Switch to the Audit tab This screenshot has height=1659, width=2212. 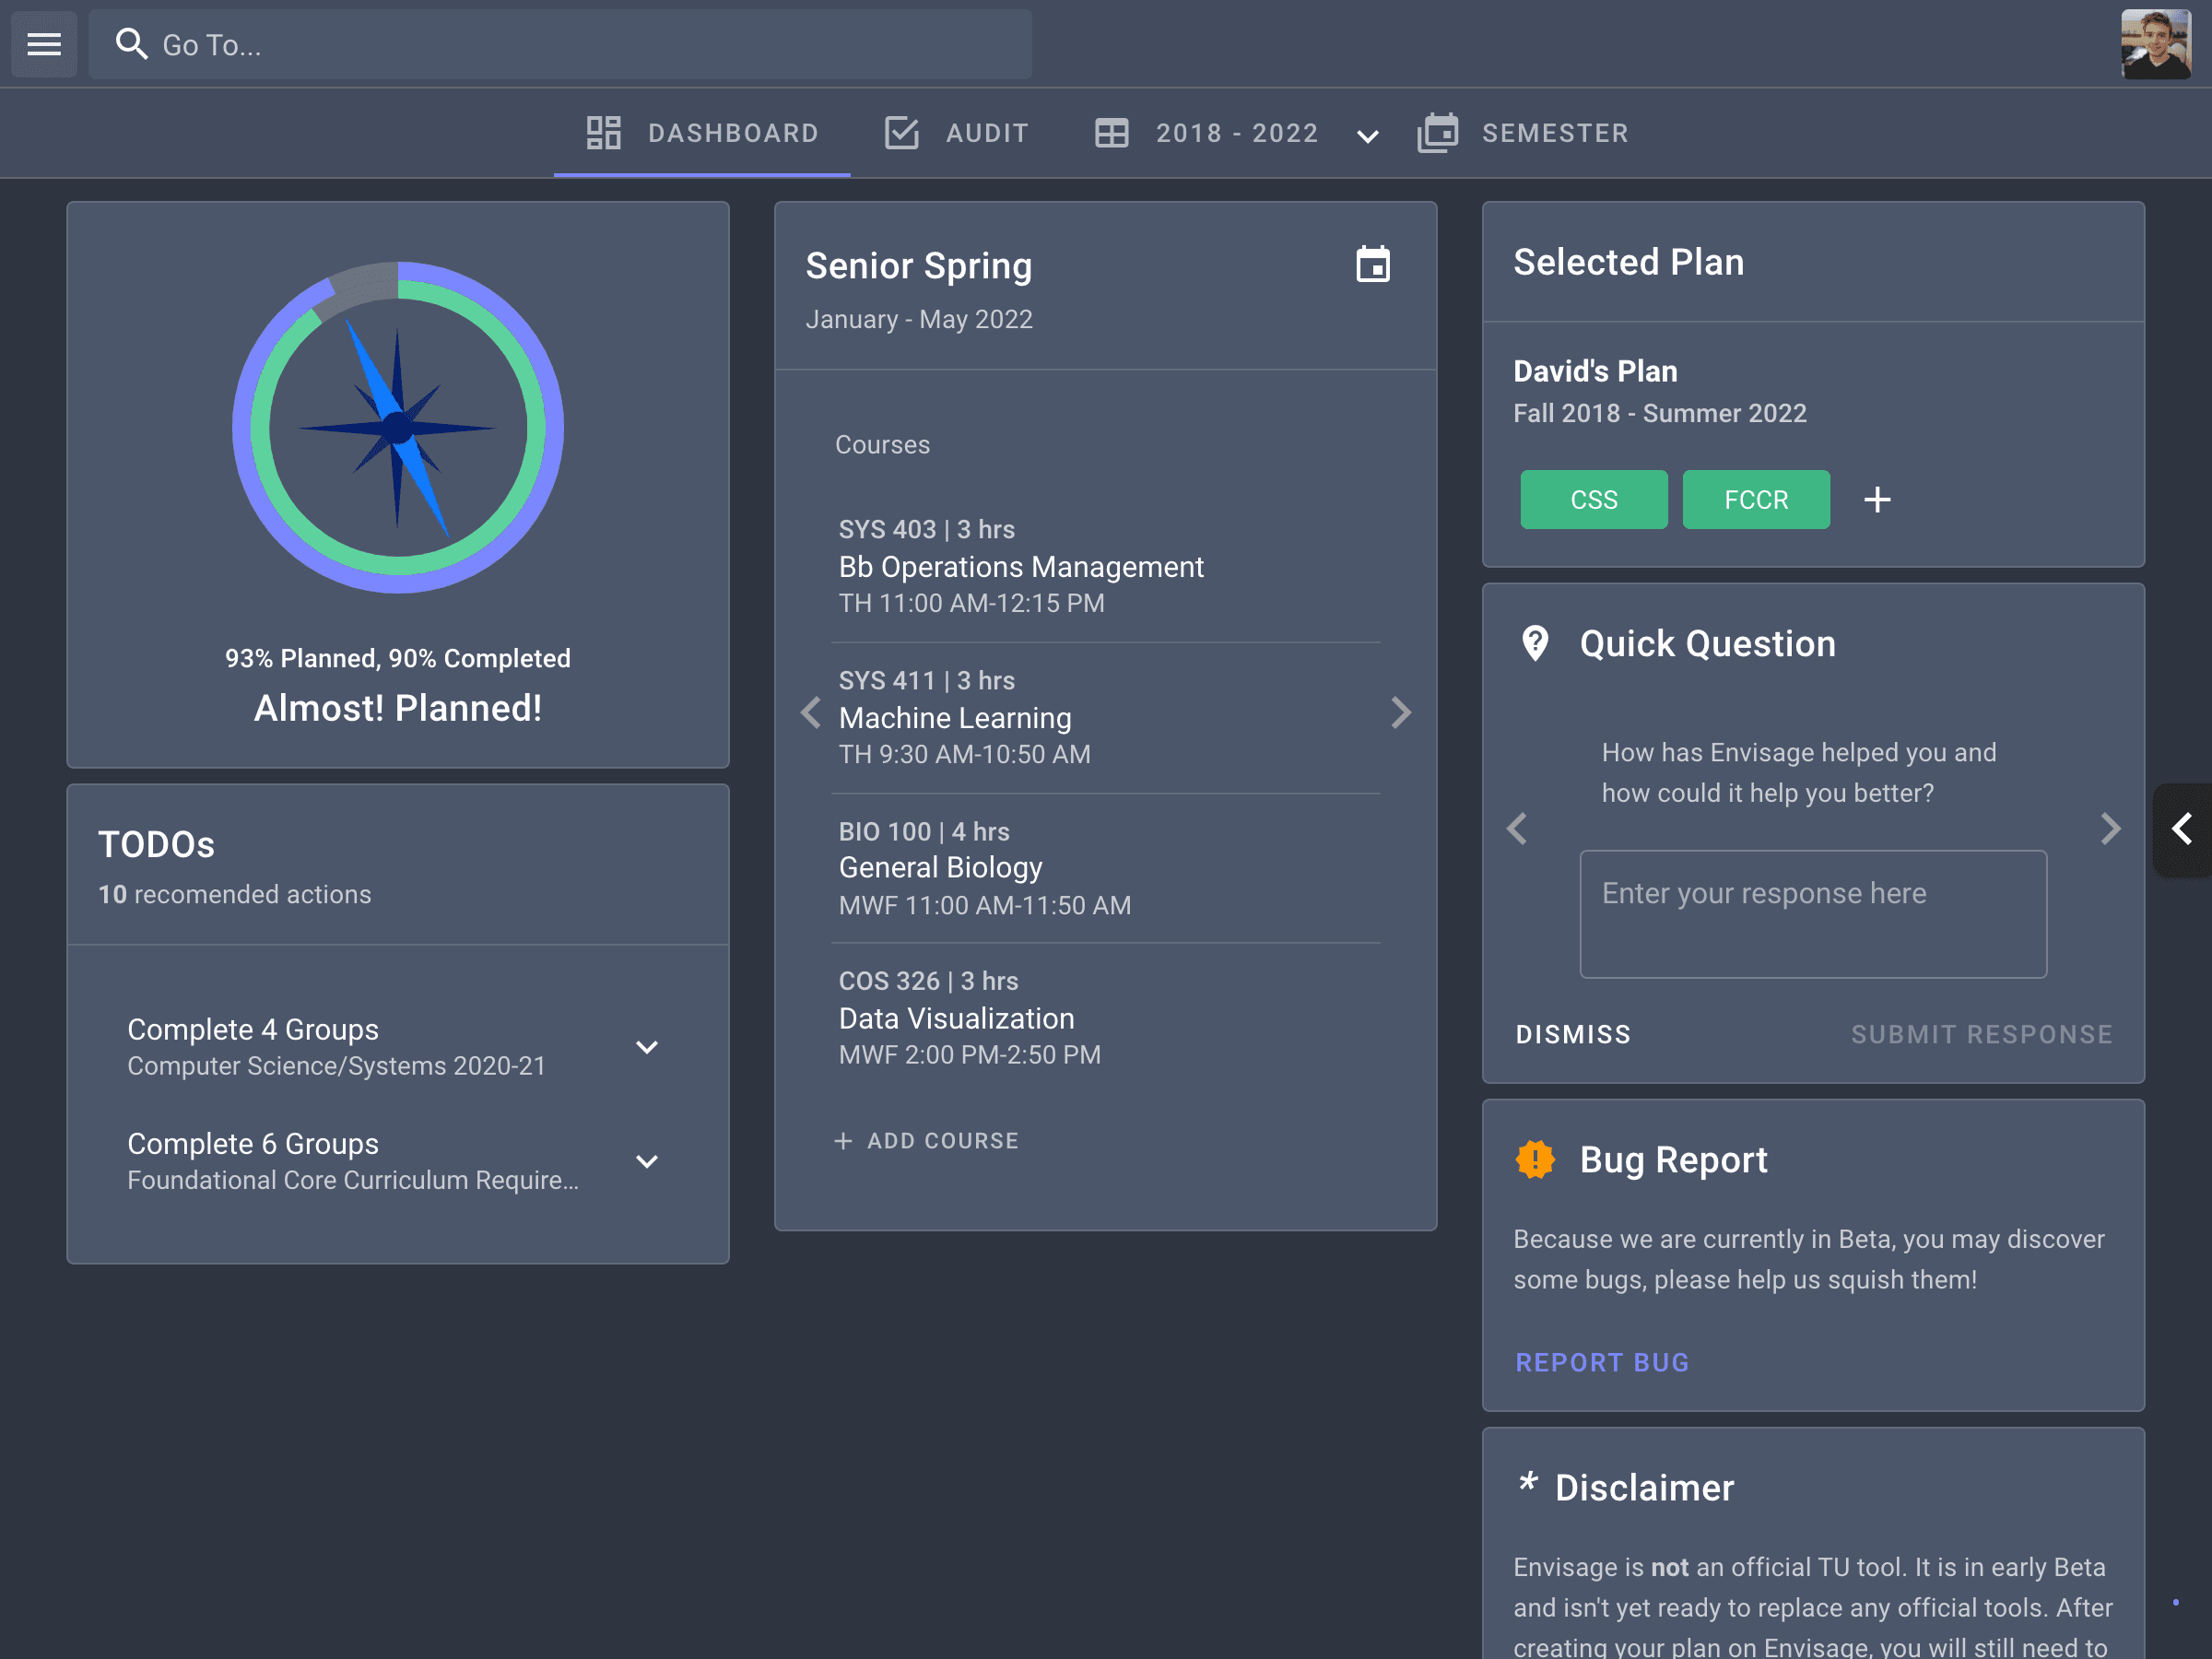pos(957,133)
